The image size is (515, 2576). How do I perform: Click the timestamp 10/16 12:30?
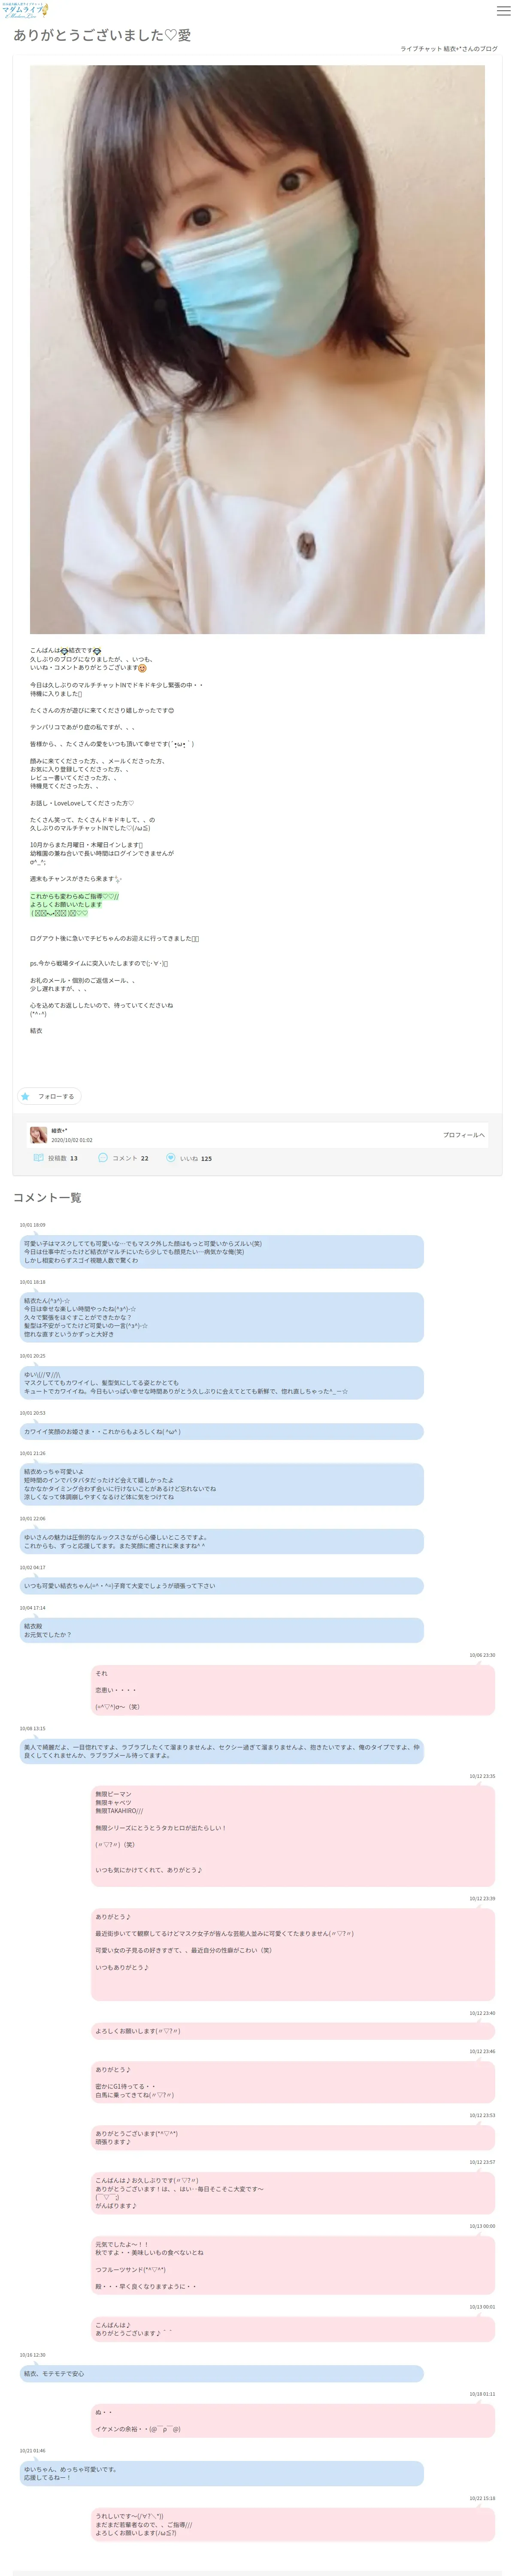32,2355
